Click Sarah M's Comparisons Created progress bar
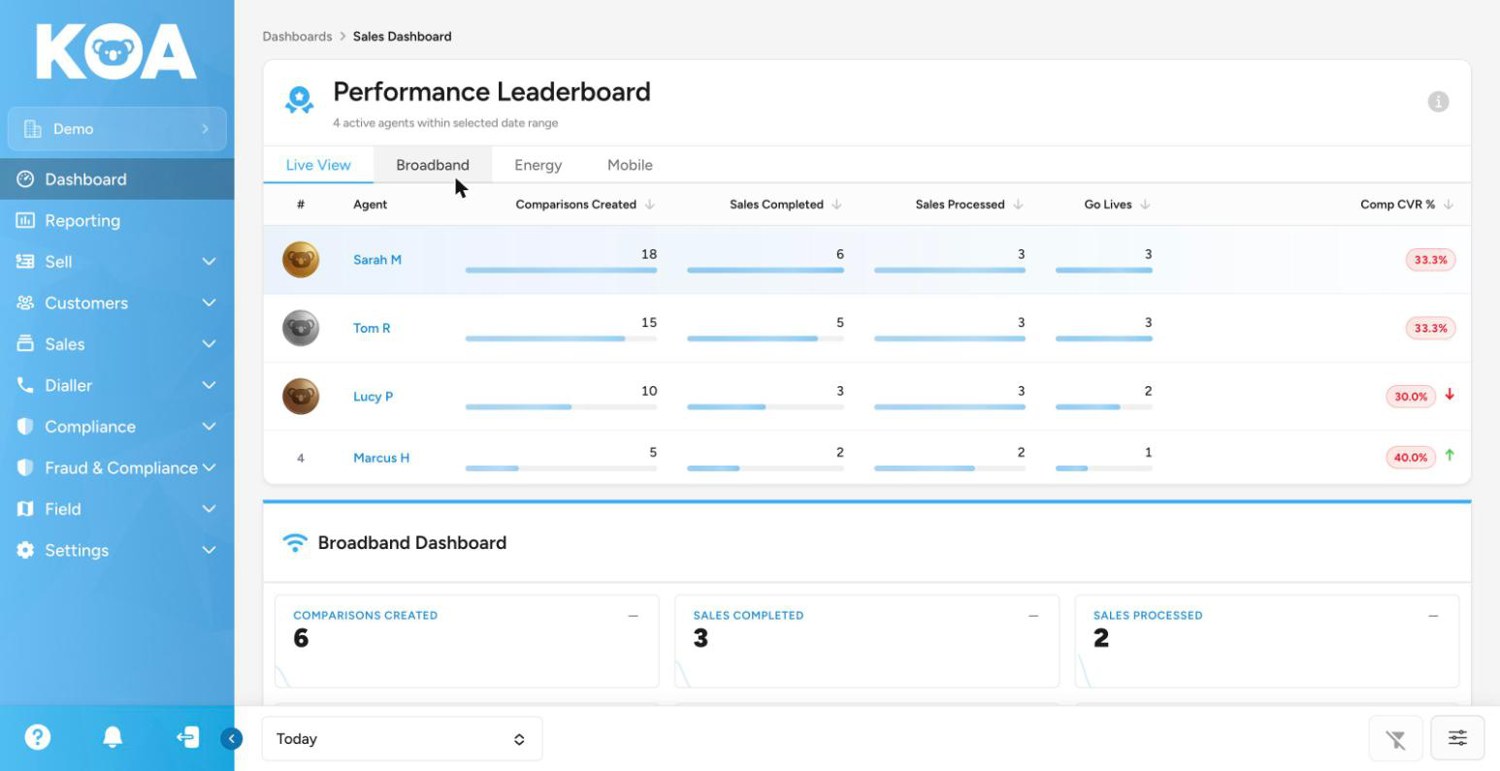The height and width of the screenshot is (771, 1500). tap(561, 270)
